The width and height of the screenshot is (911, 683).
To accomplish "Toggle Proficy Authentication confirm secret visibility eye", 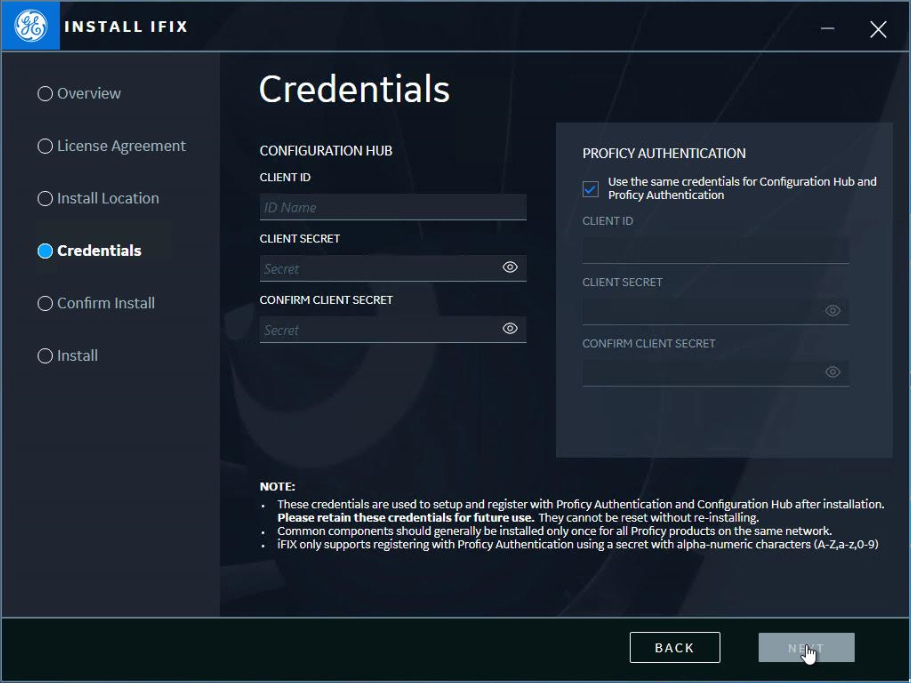I will 833,372.
